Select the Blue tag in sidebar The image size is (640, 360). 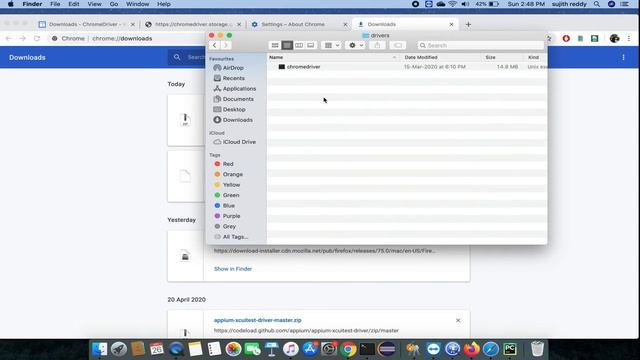click(229, 205)
